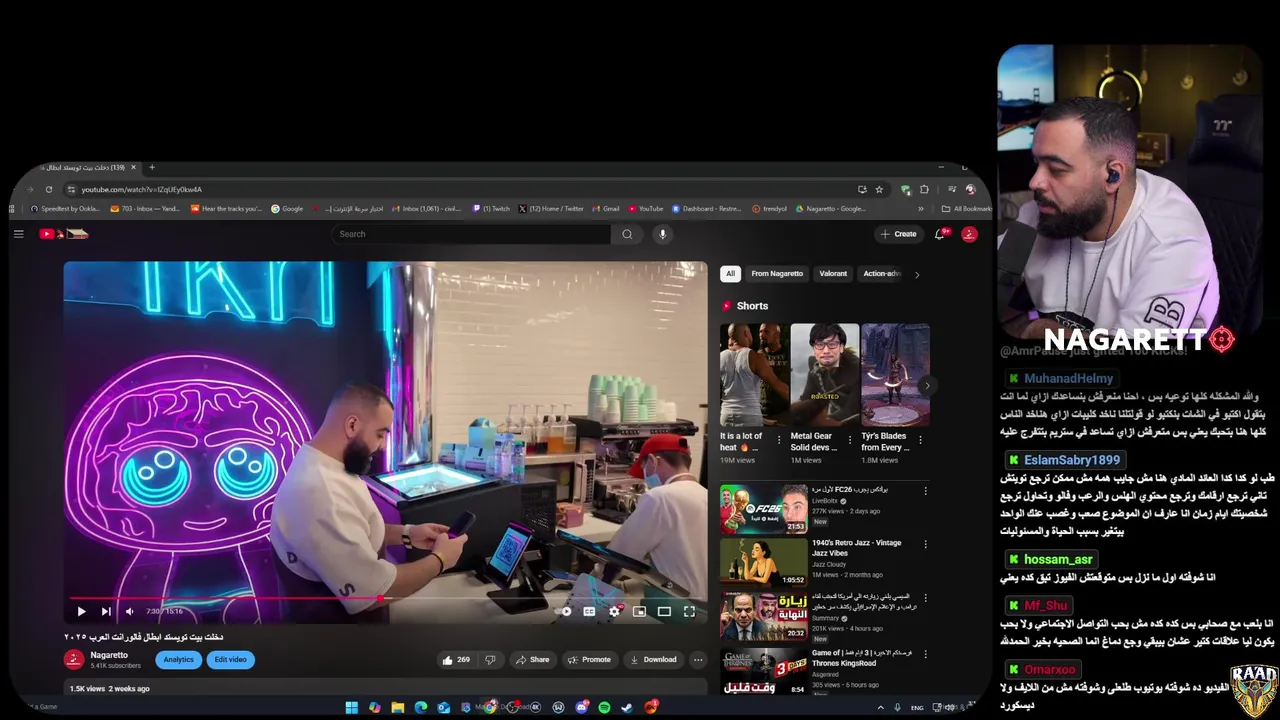Viewport: 1280px width, 720px height.
Task: Open the Speedtest by Ookla bookmark
Action: coord(65,209)
